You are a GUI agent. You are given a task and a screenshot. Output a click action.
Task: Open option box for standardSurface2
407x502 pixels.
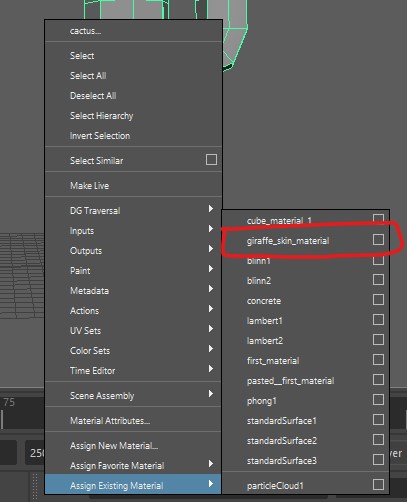tap(378, 439)
